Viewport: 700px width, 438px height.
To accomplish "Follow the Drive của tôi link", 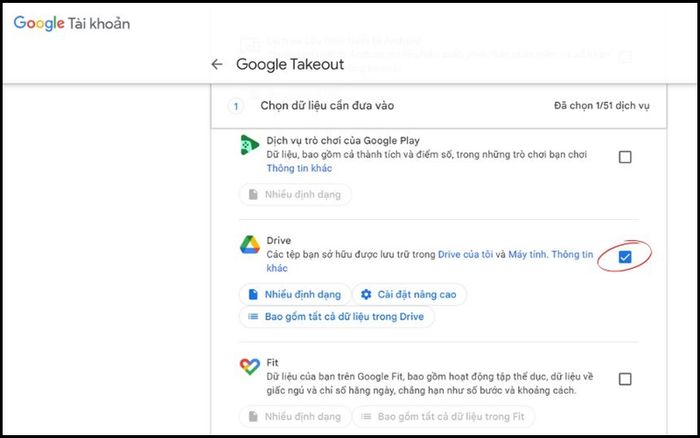I will (x=465, y=254).
